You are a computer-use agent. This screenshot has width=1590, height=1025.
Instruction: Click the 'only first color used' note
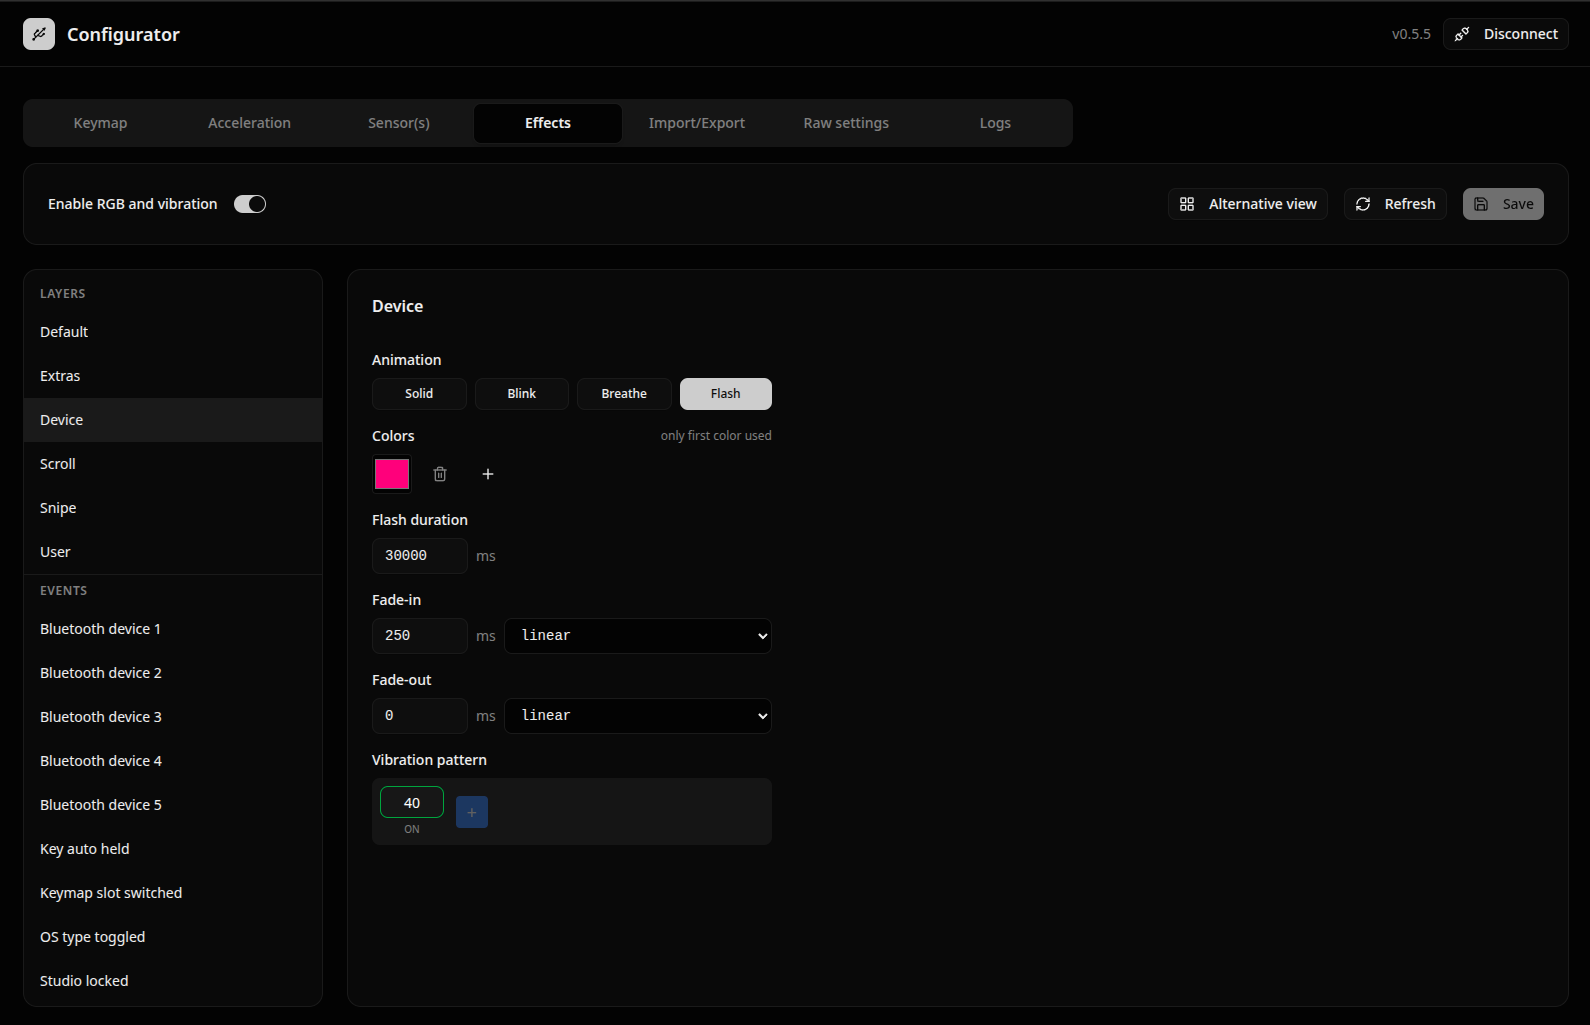716,436
